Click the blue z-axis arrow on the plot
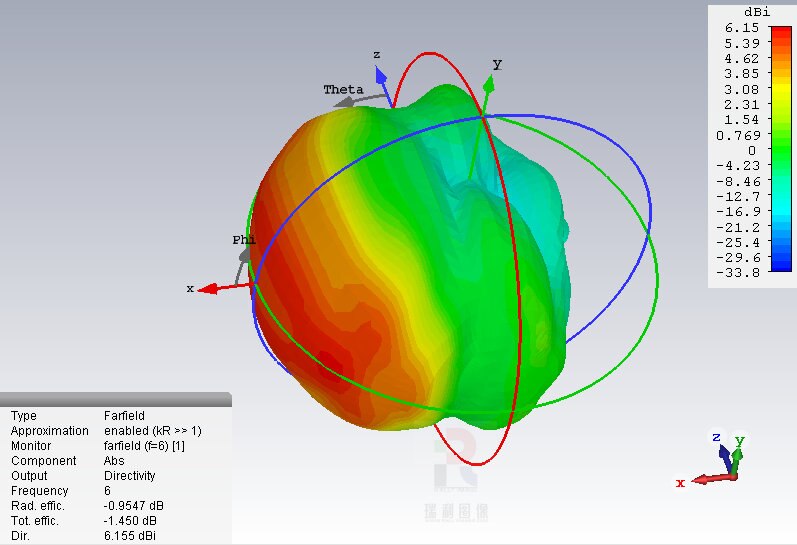The width and height of the screenshot is (797, 545). click(x=381, y=76)
